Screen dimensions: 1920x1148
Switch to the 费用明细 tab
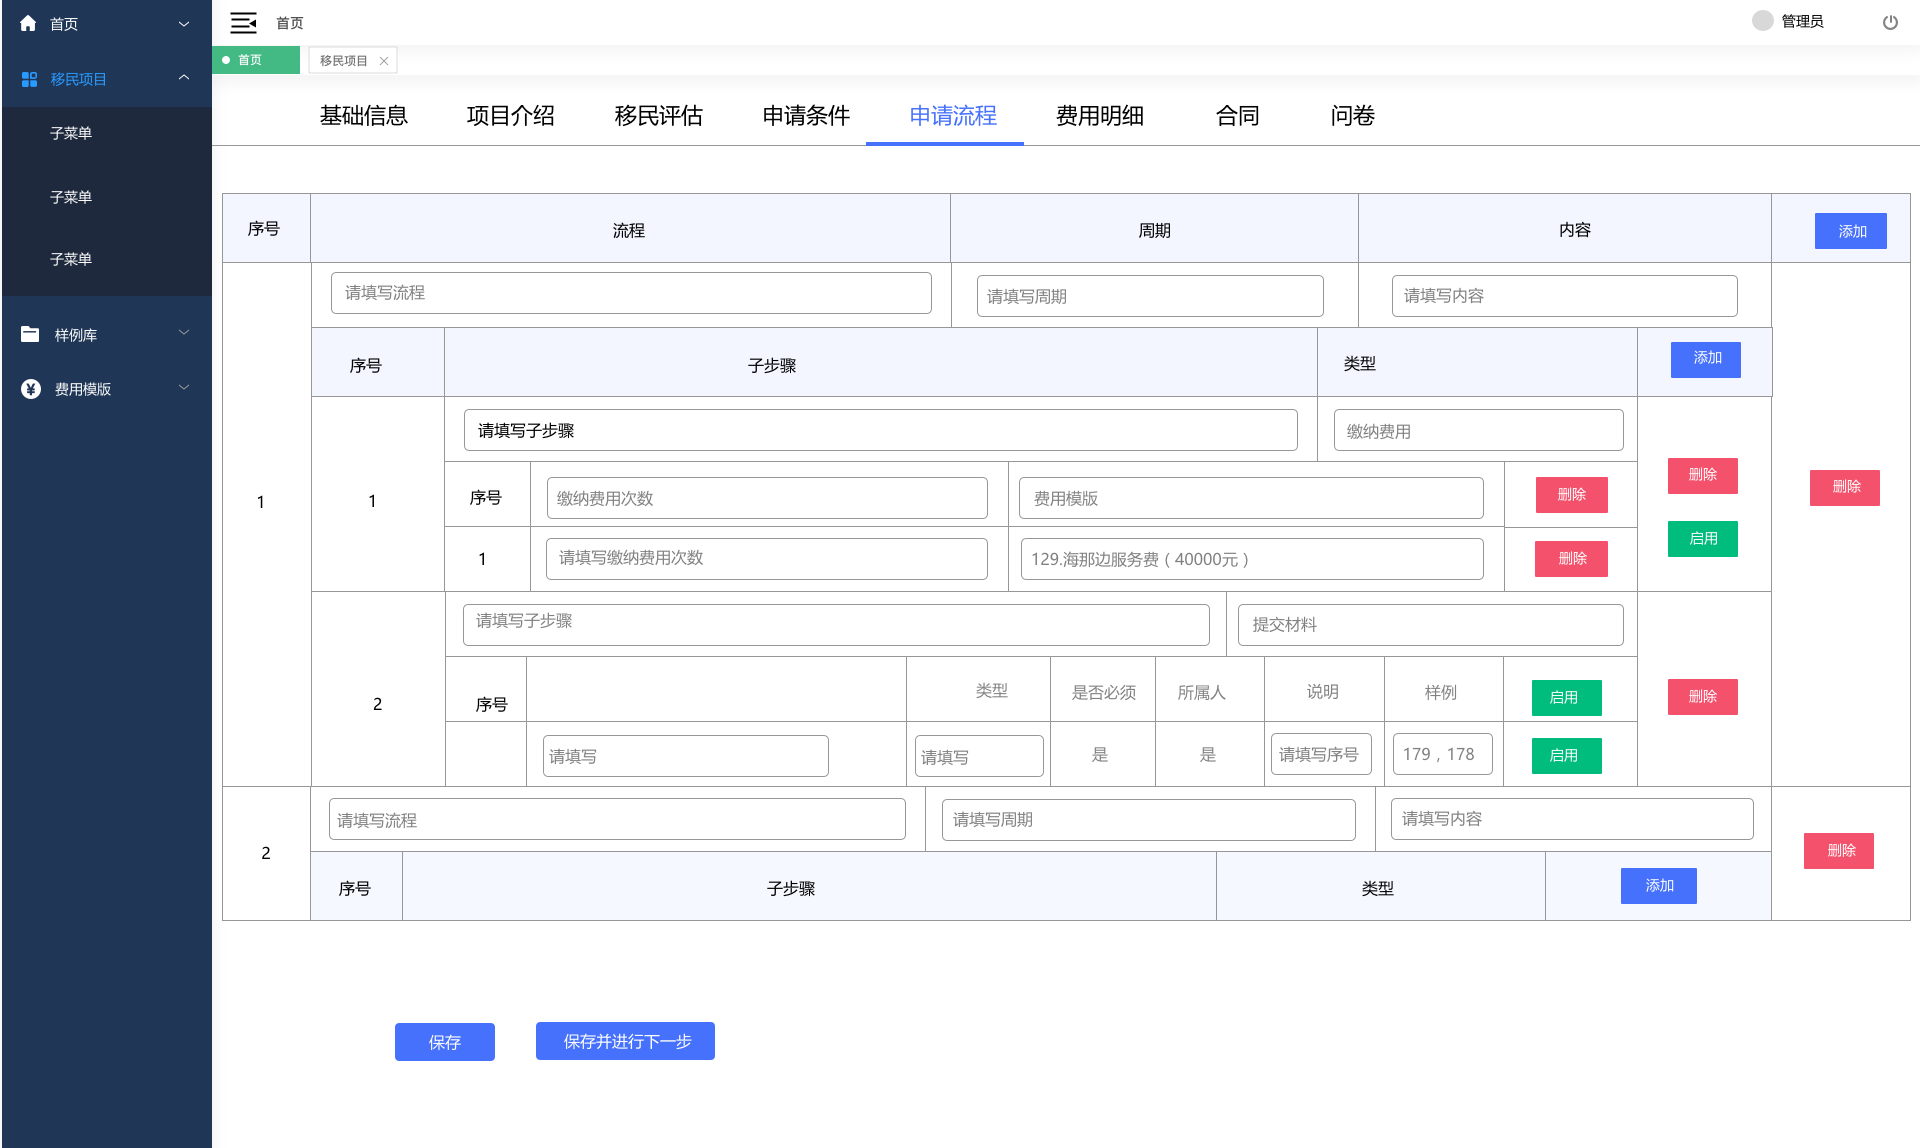point(1099,116)
